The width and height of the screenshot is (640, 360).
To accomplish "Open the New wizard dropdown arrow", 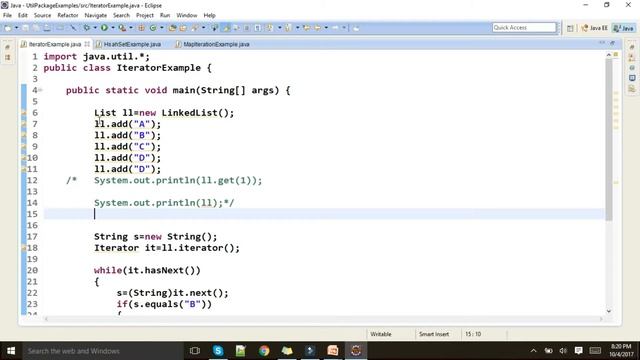I will [x=17, y=28].
